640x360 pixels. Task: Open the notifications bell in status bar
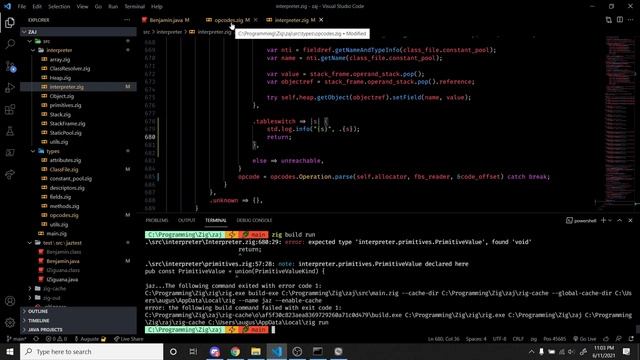(x=631, y=339)
